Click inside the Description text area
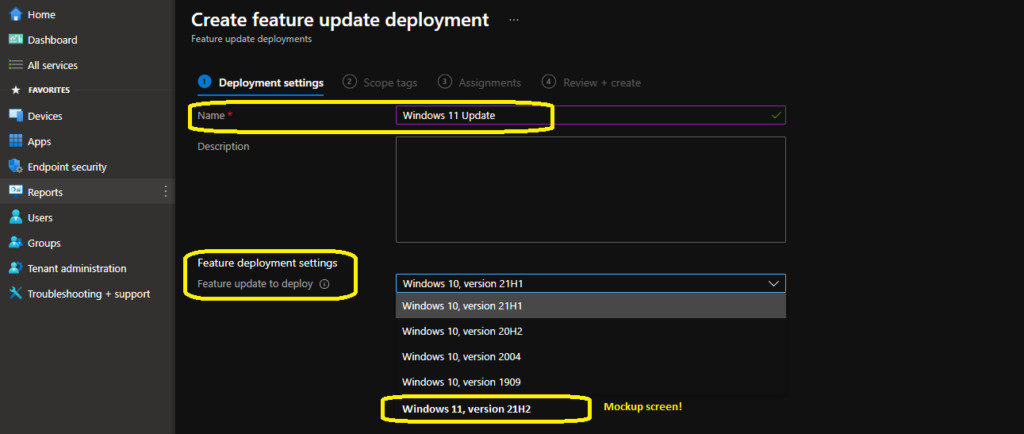The height and width of the screenshot is (434, 1024). click(x=590, y=189)
